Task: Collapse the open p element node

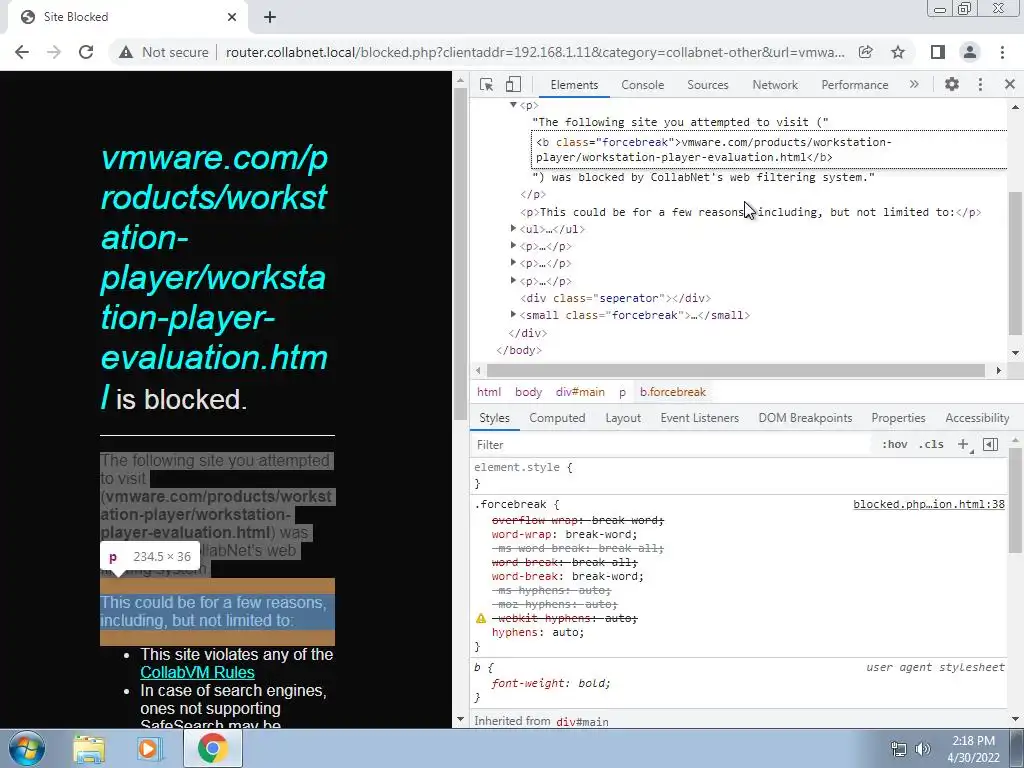Action: (x=513, y=104)
